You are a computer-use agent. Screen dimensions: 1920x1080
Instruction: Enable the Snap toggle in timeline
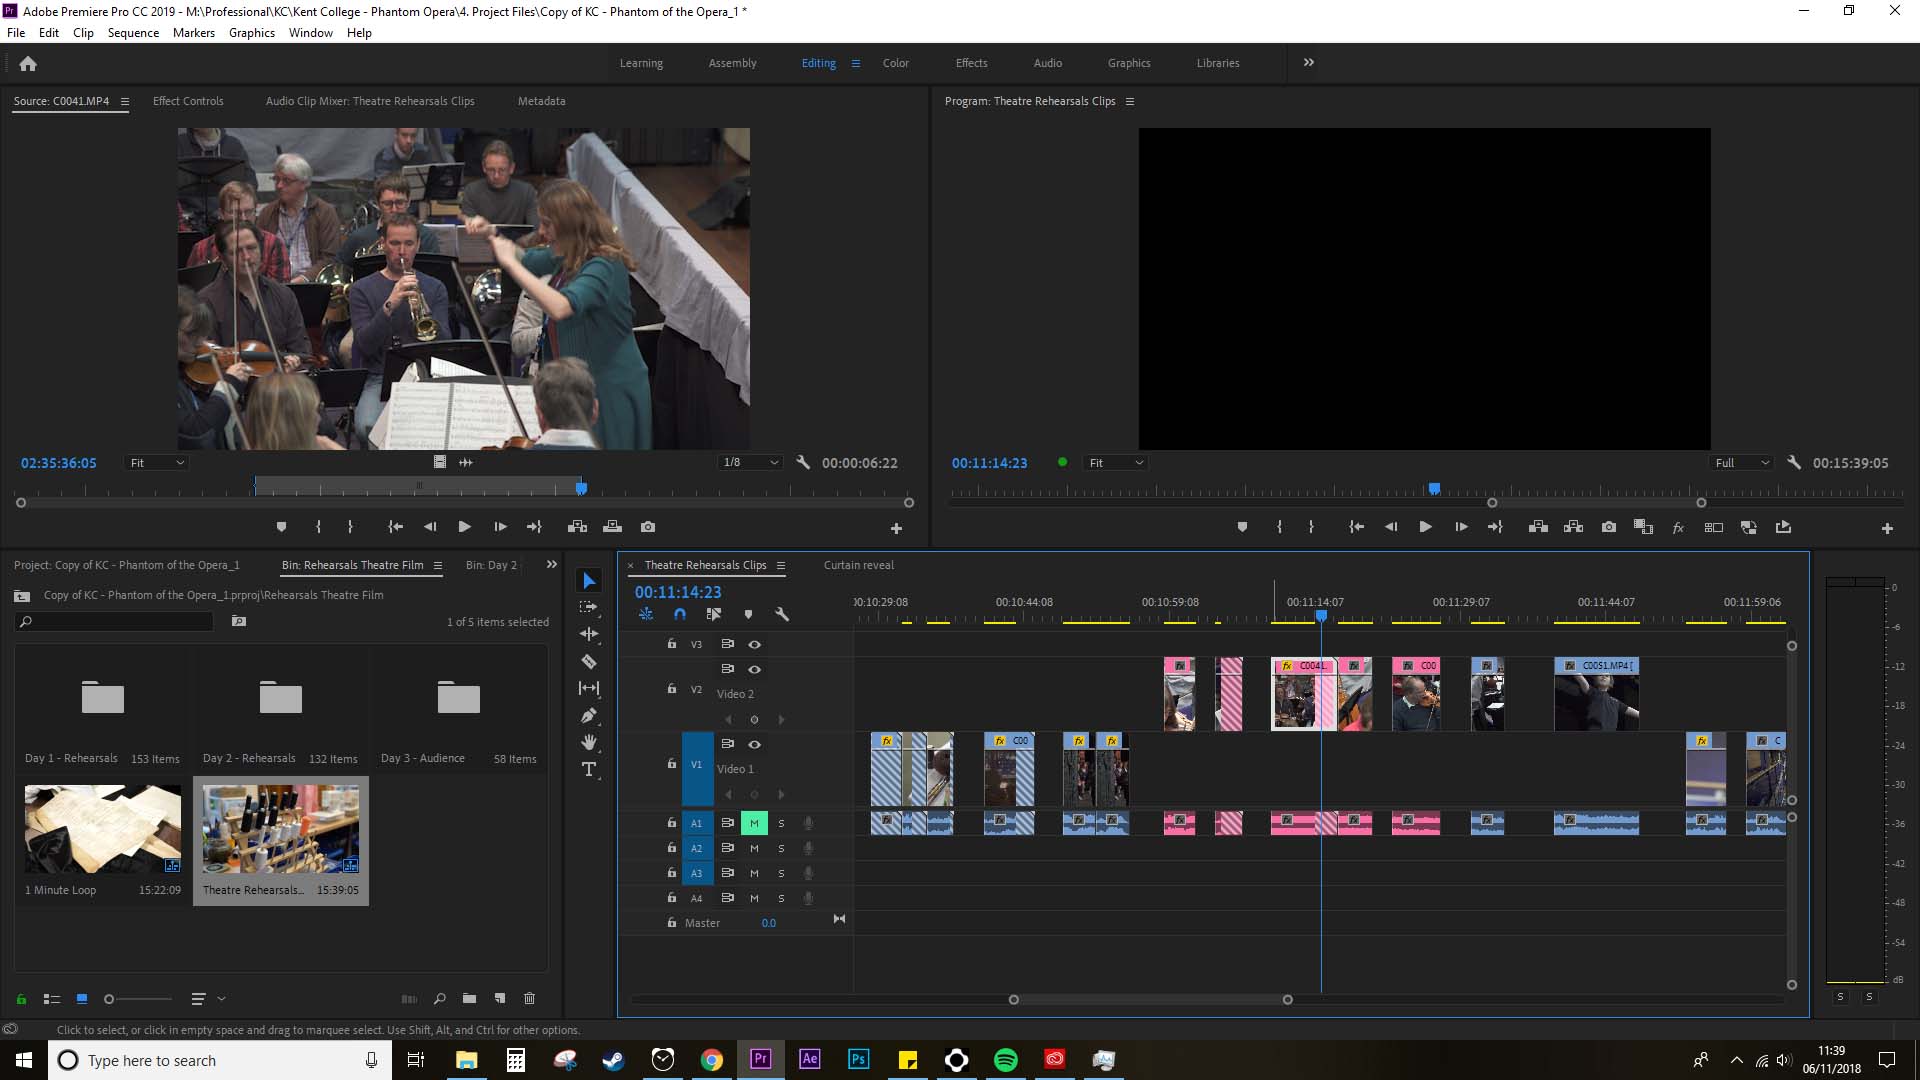point(680,615)
